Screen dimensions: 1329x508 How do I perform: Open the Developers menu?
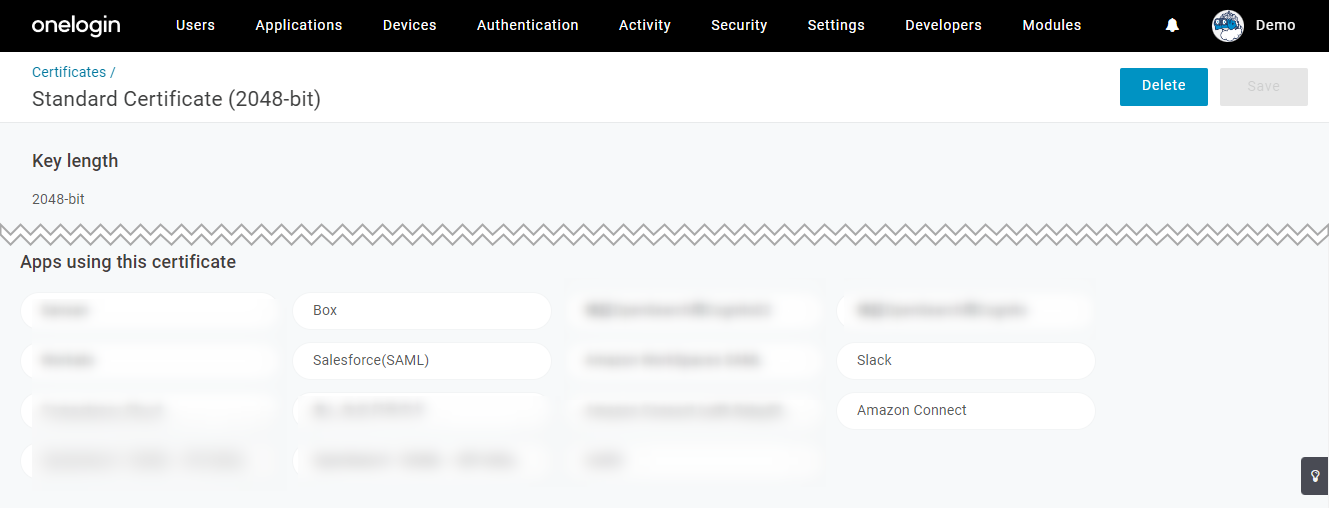click(943, 25)
